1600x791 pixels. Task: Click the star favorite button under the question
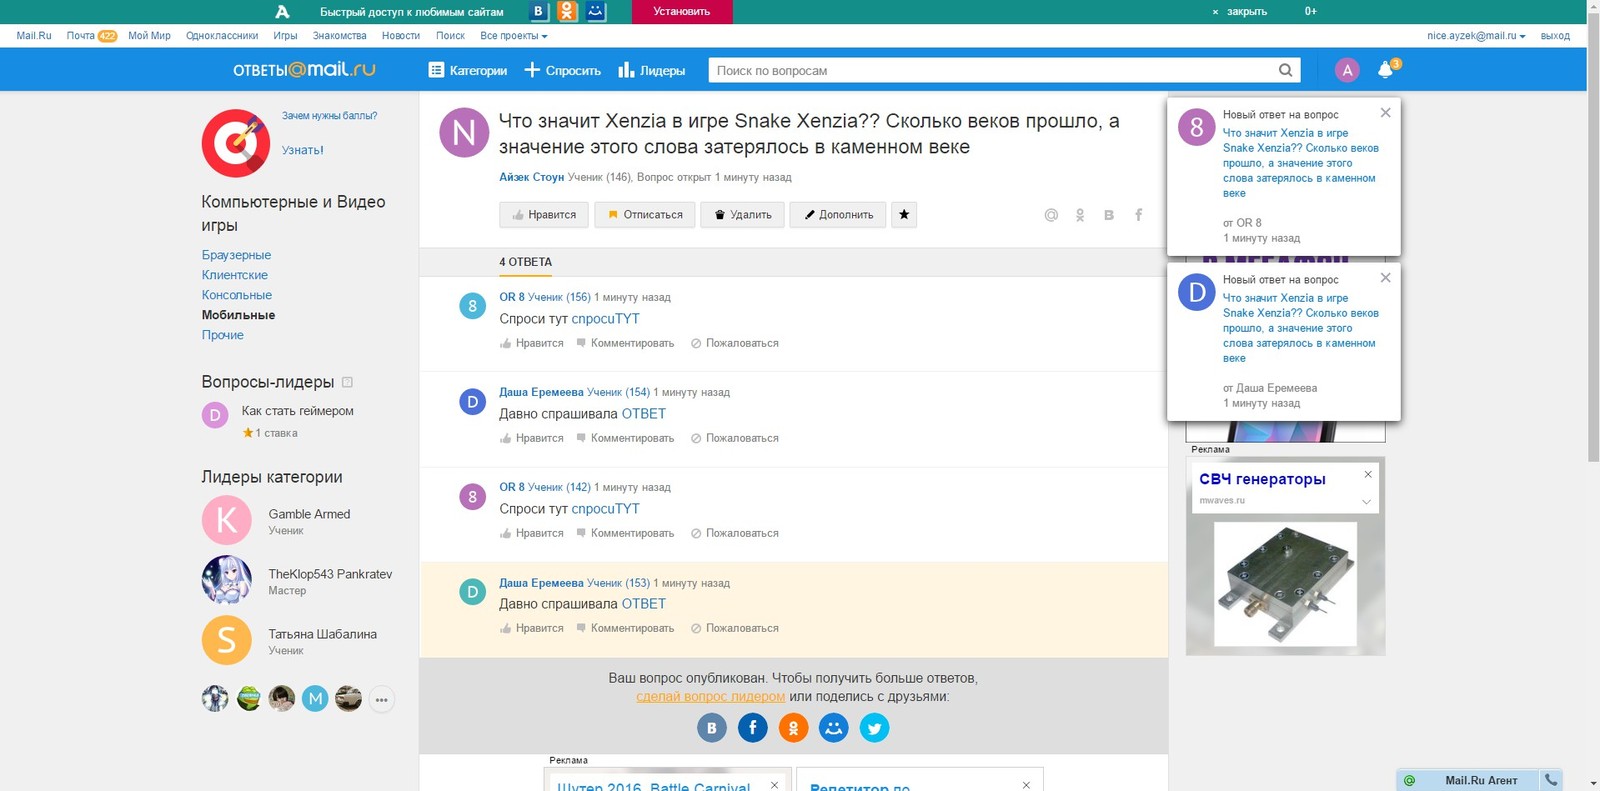point(904,215)
